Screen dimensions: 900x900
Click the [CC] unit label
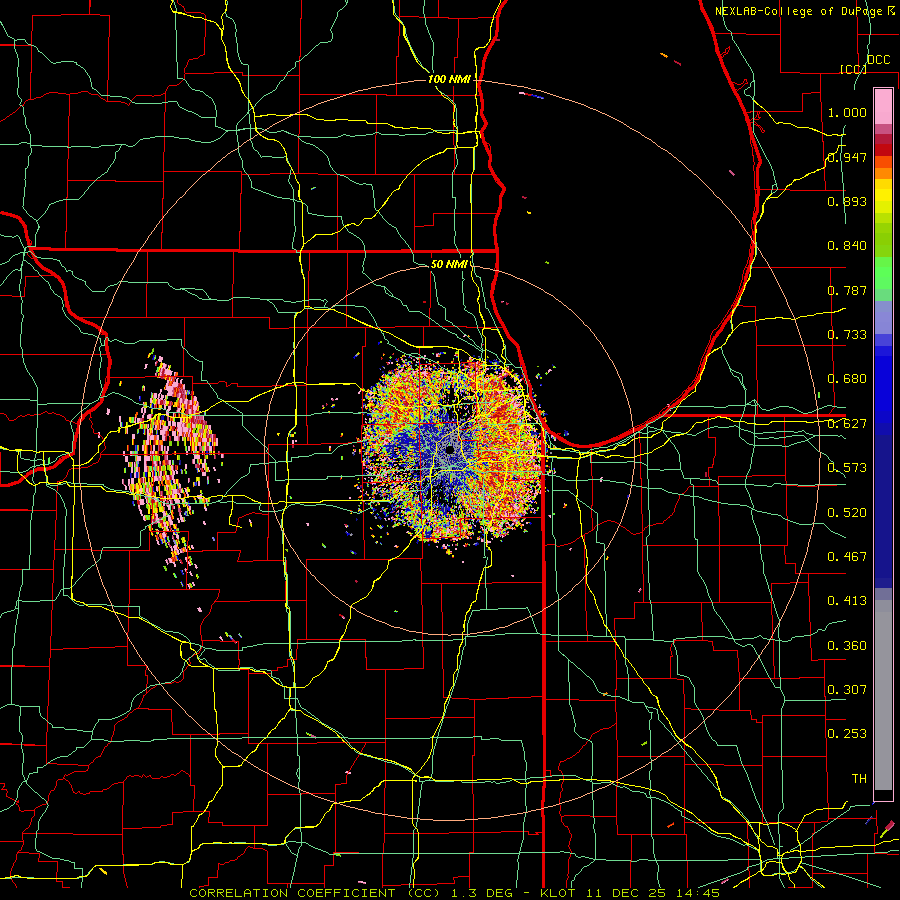tap(853, 69)
